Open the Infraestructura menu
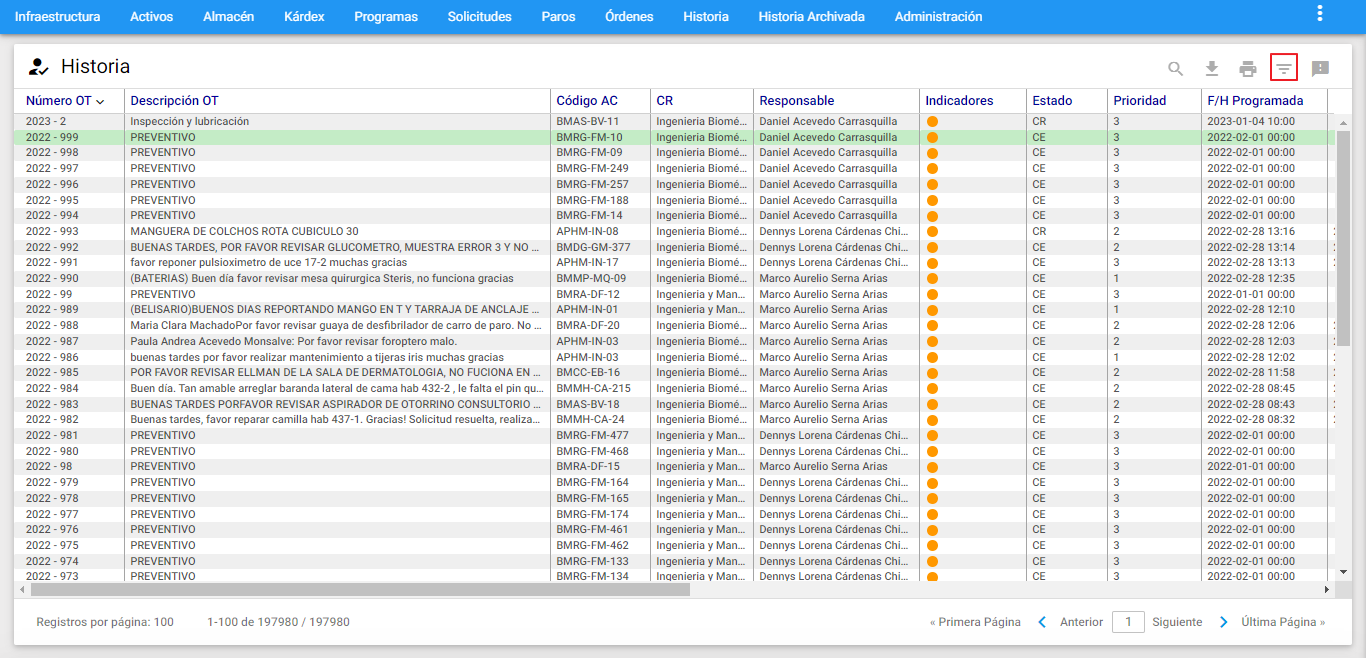The image size is (1366, 658). pyautogui.click(x=57, y=17)
